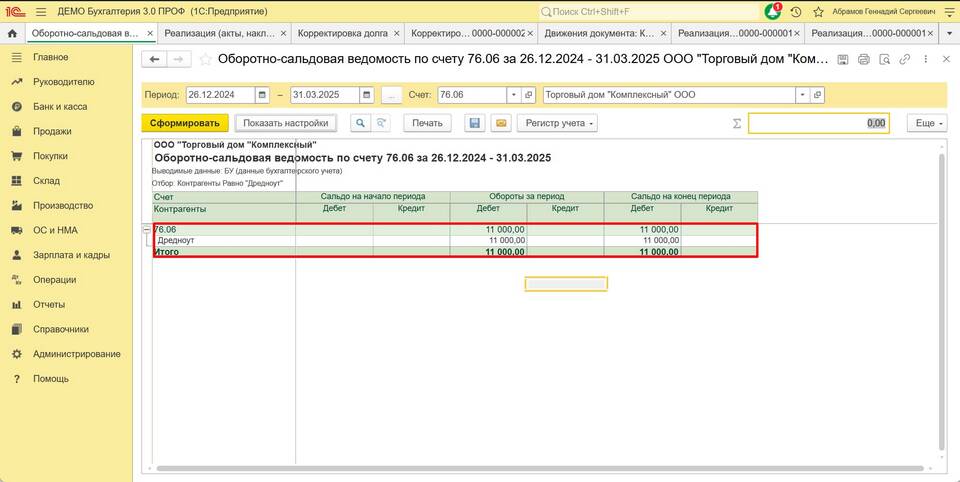Add report to favorites star near title
This screenshot has height=482, width=960.
click(x=206, y=60)
